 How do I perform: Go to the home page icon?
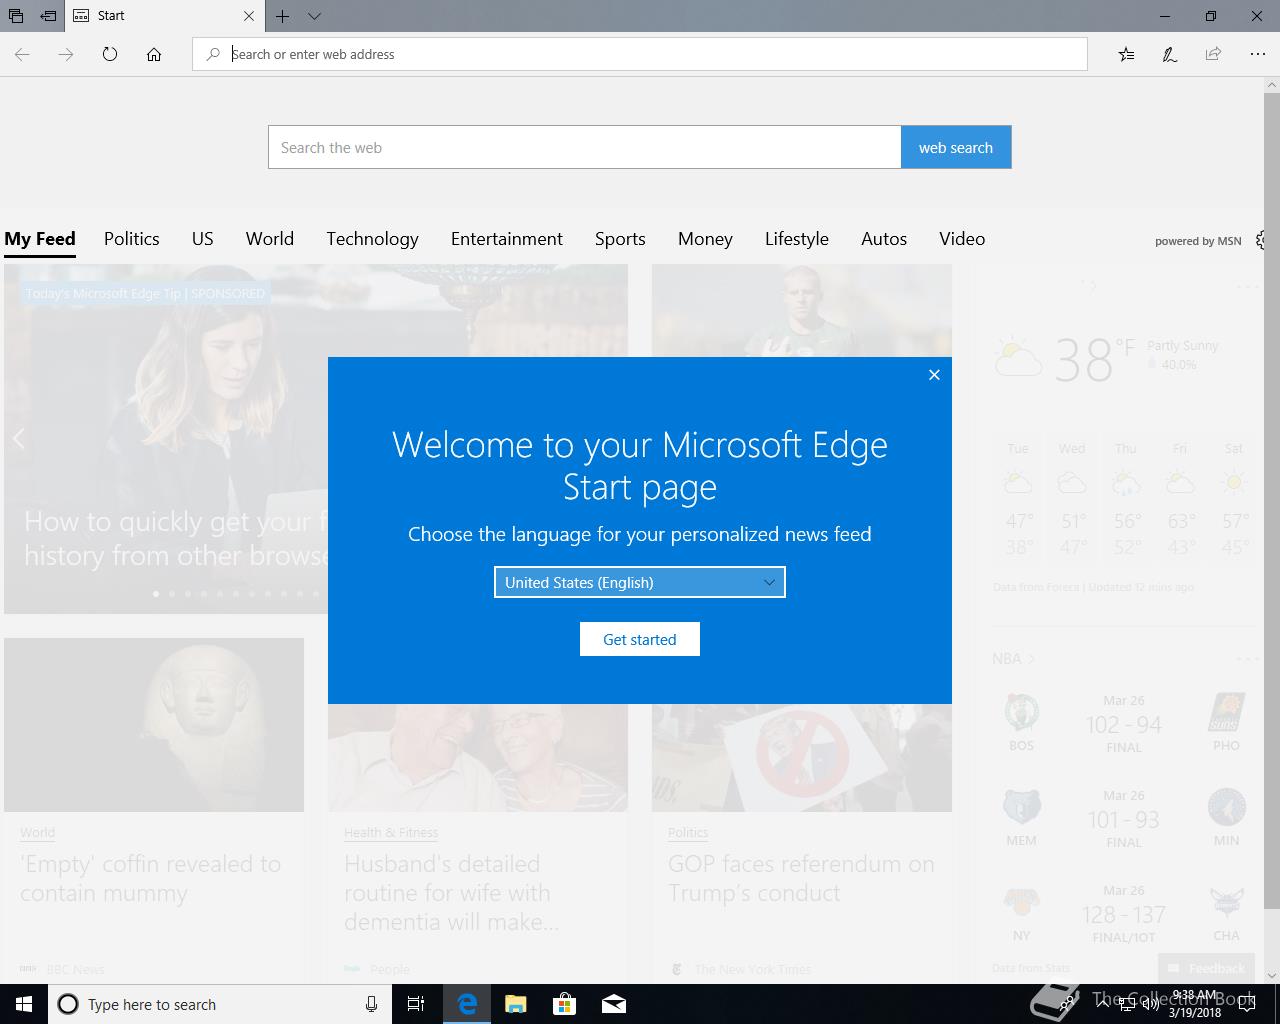[x=154, y=54]
